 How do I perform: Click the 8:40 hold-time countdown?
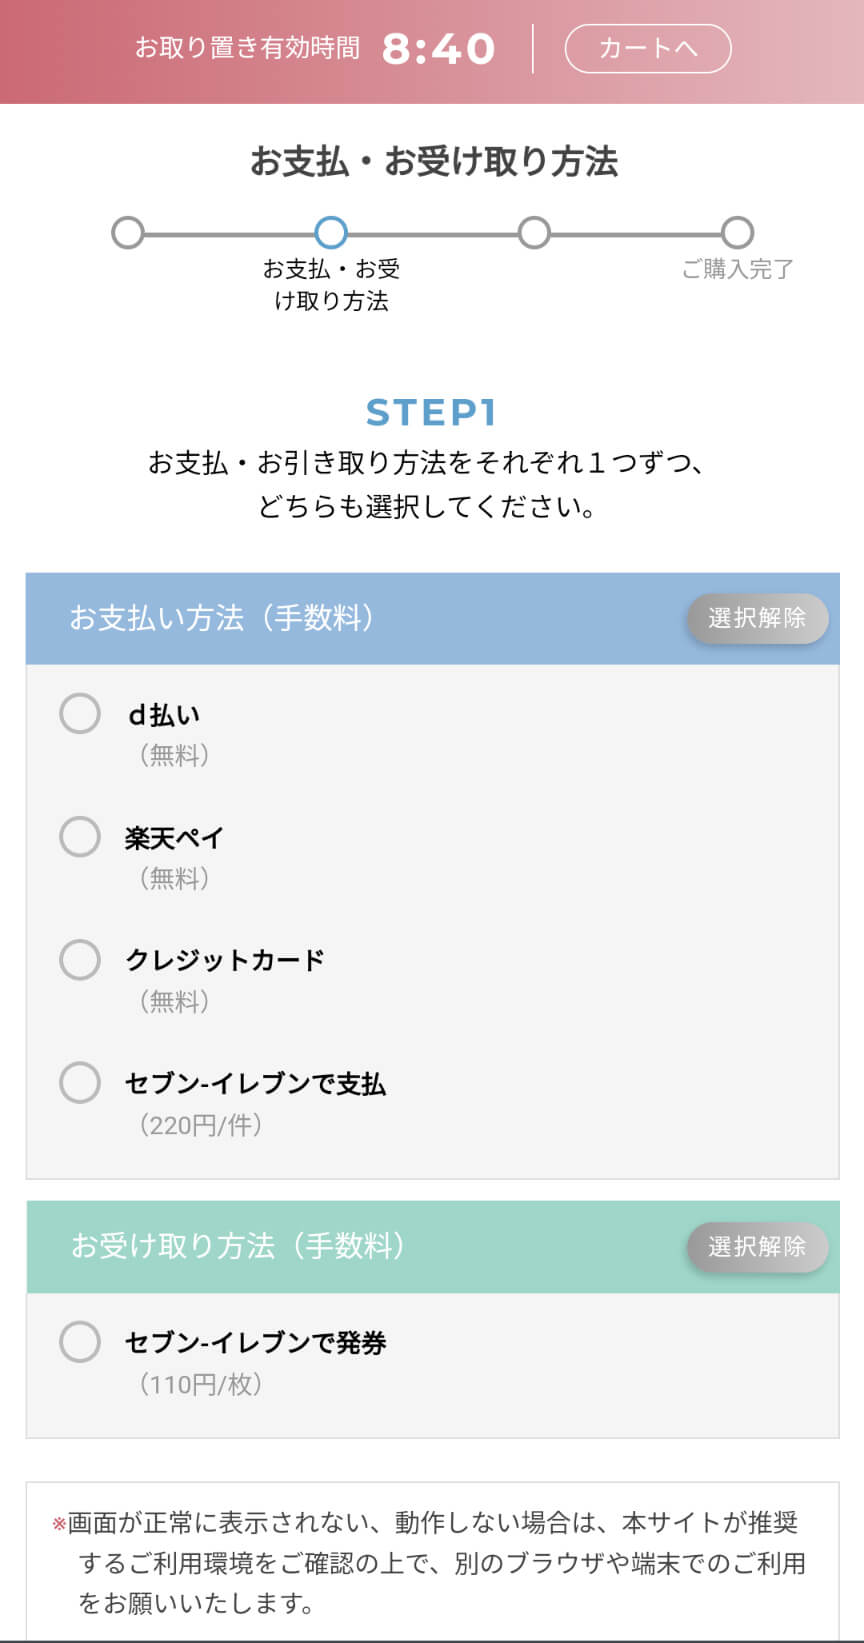439,48
